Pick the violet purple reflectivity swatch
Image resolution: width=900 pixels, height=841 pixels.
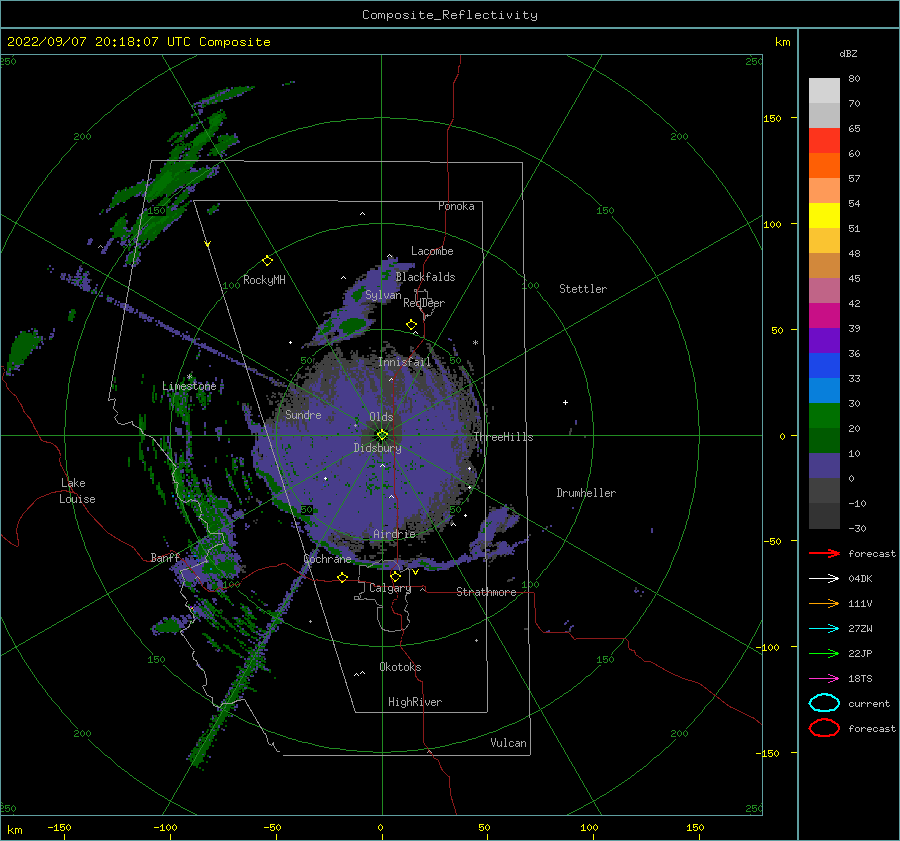[824, 340]
